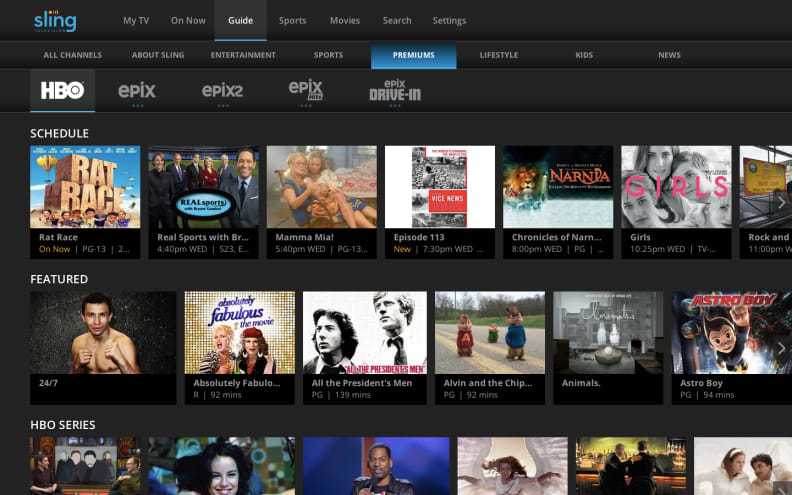Open the 24/7 boxer thumbnail
Screen dimensions: 792x495
pyautogui.click(x=104, y=332)
